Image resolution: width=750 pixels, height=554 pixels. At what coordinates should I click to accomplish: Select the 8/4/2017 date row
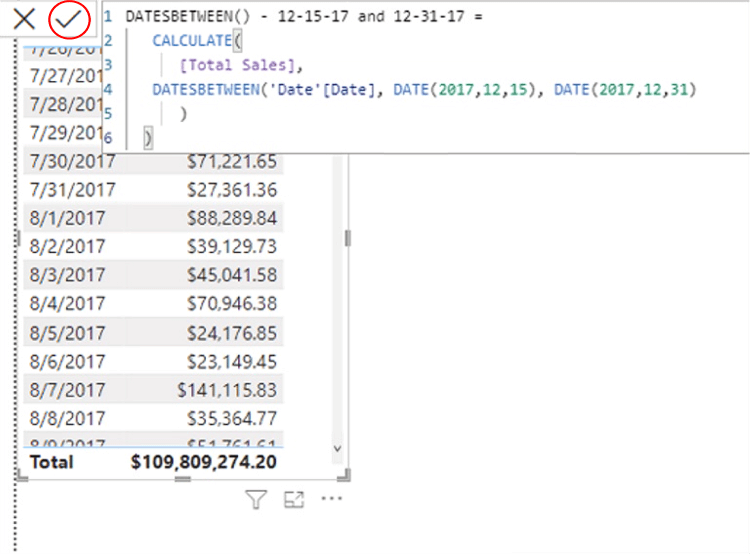[67, 303]
